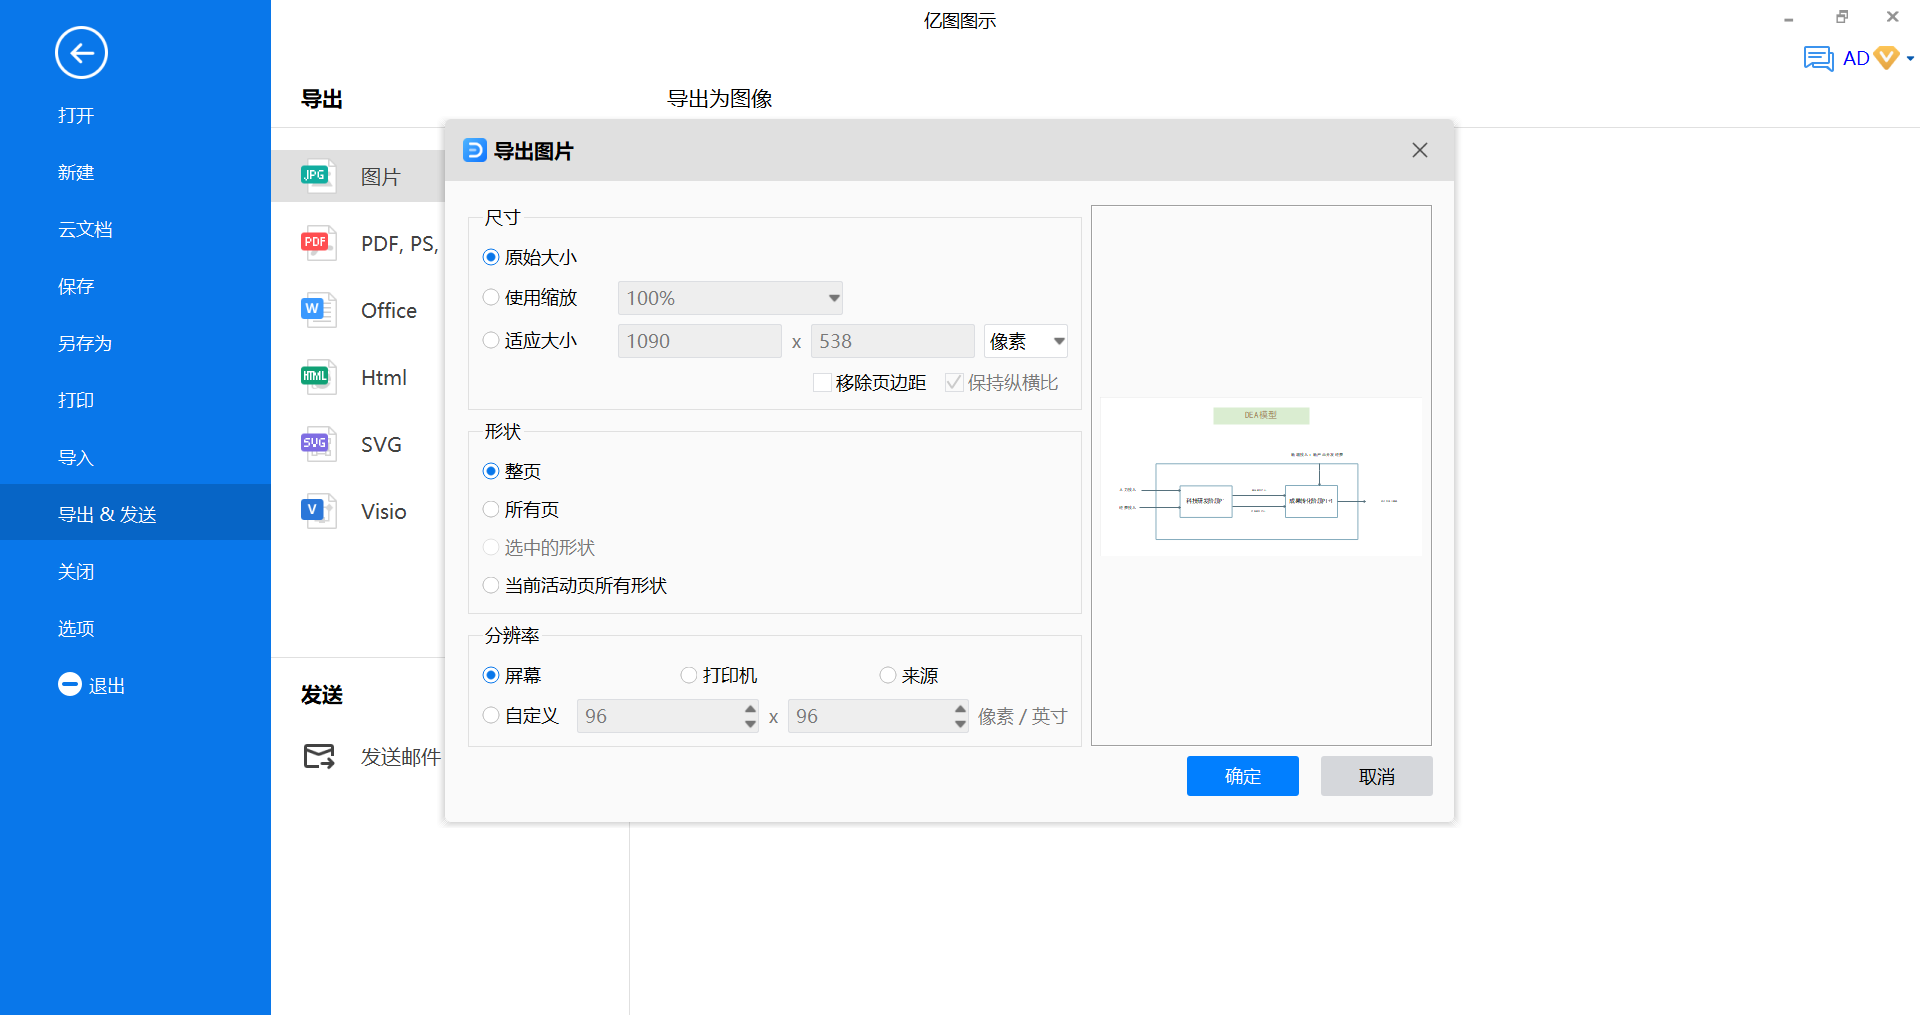This screenshot has width=1920, height=1015.
Task: Enable the remove page margin checkbox
Action: [x=822, y=382]
